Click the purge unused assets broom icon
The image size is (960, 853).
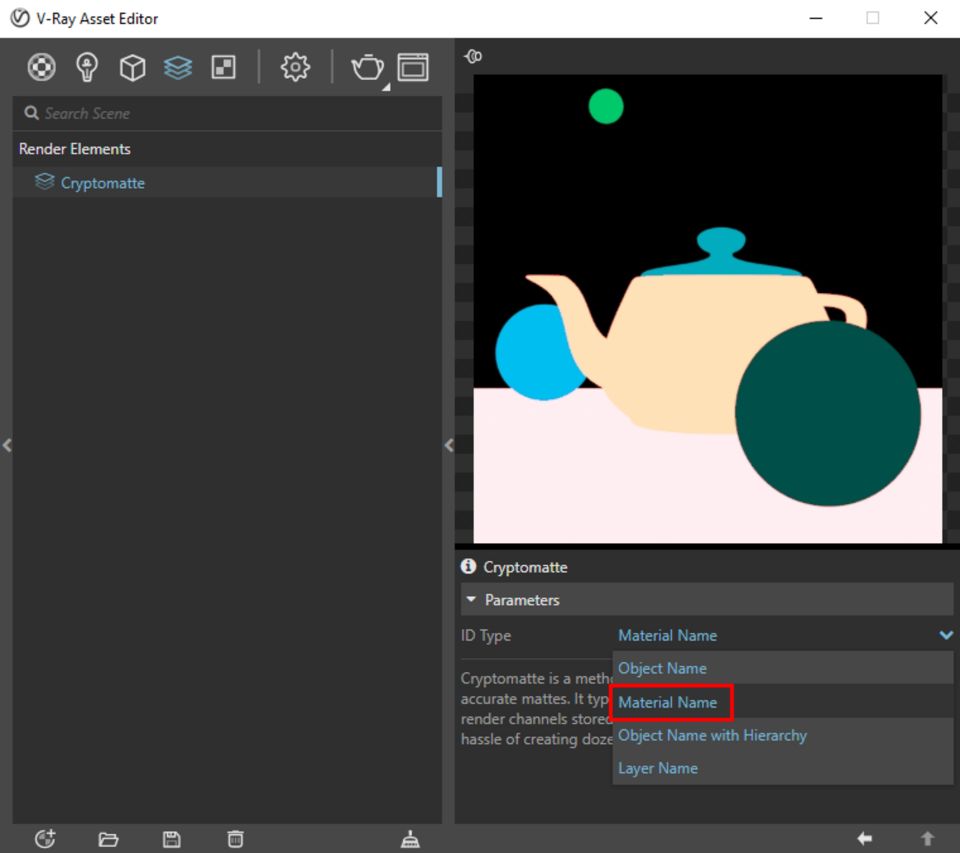coord(410,839)
